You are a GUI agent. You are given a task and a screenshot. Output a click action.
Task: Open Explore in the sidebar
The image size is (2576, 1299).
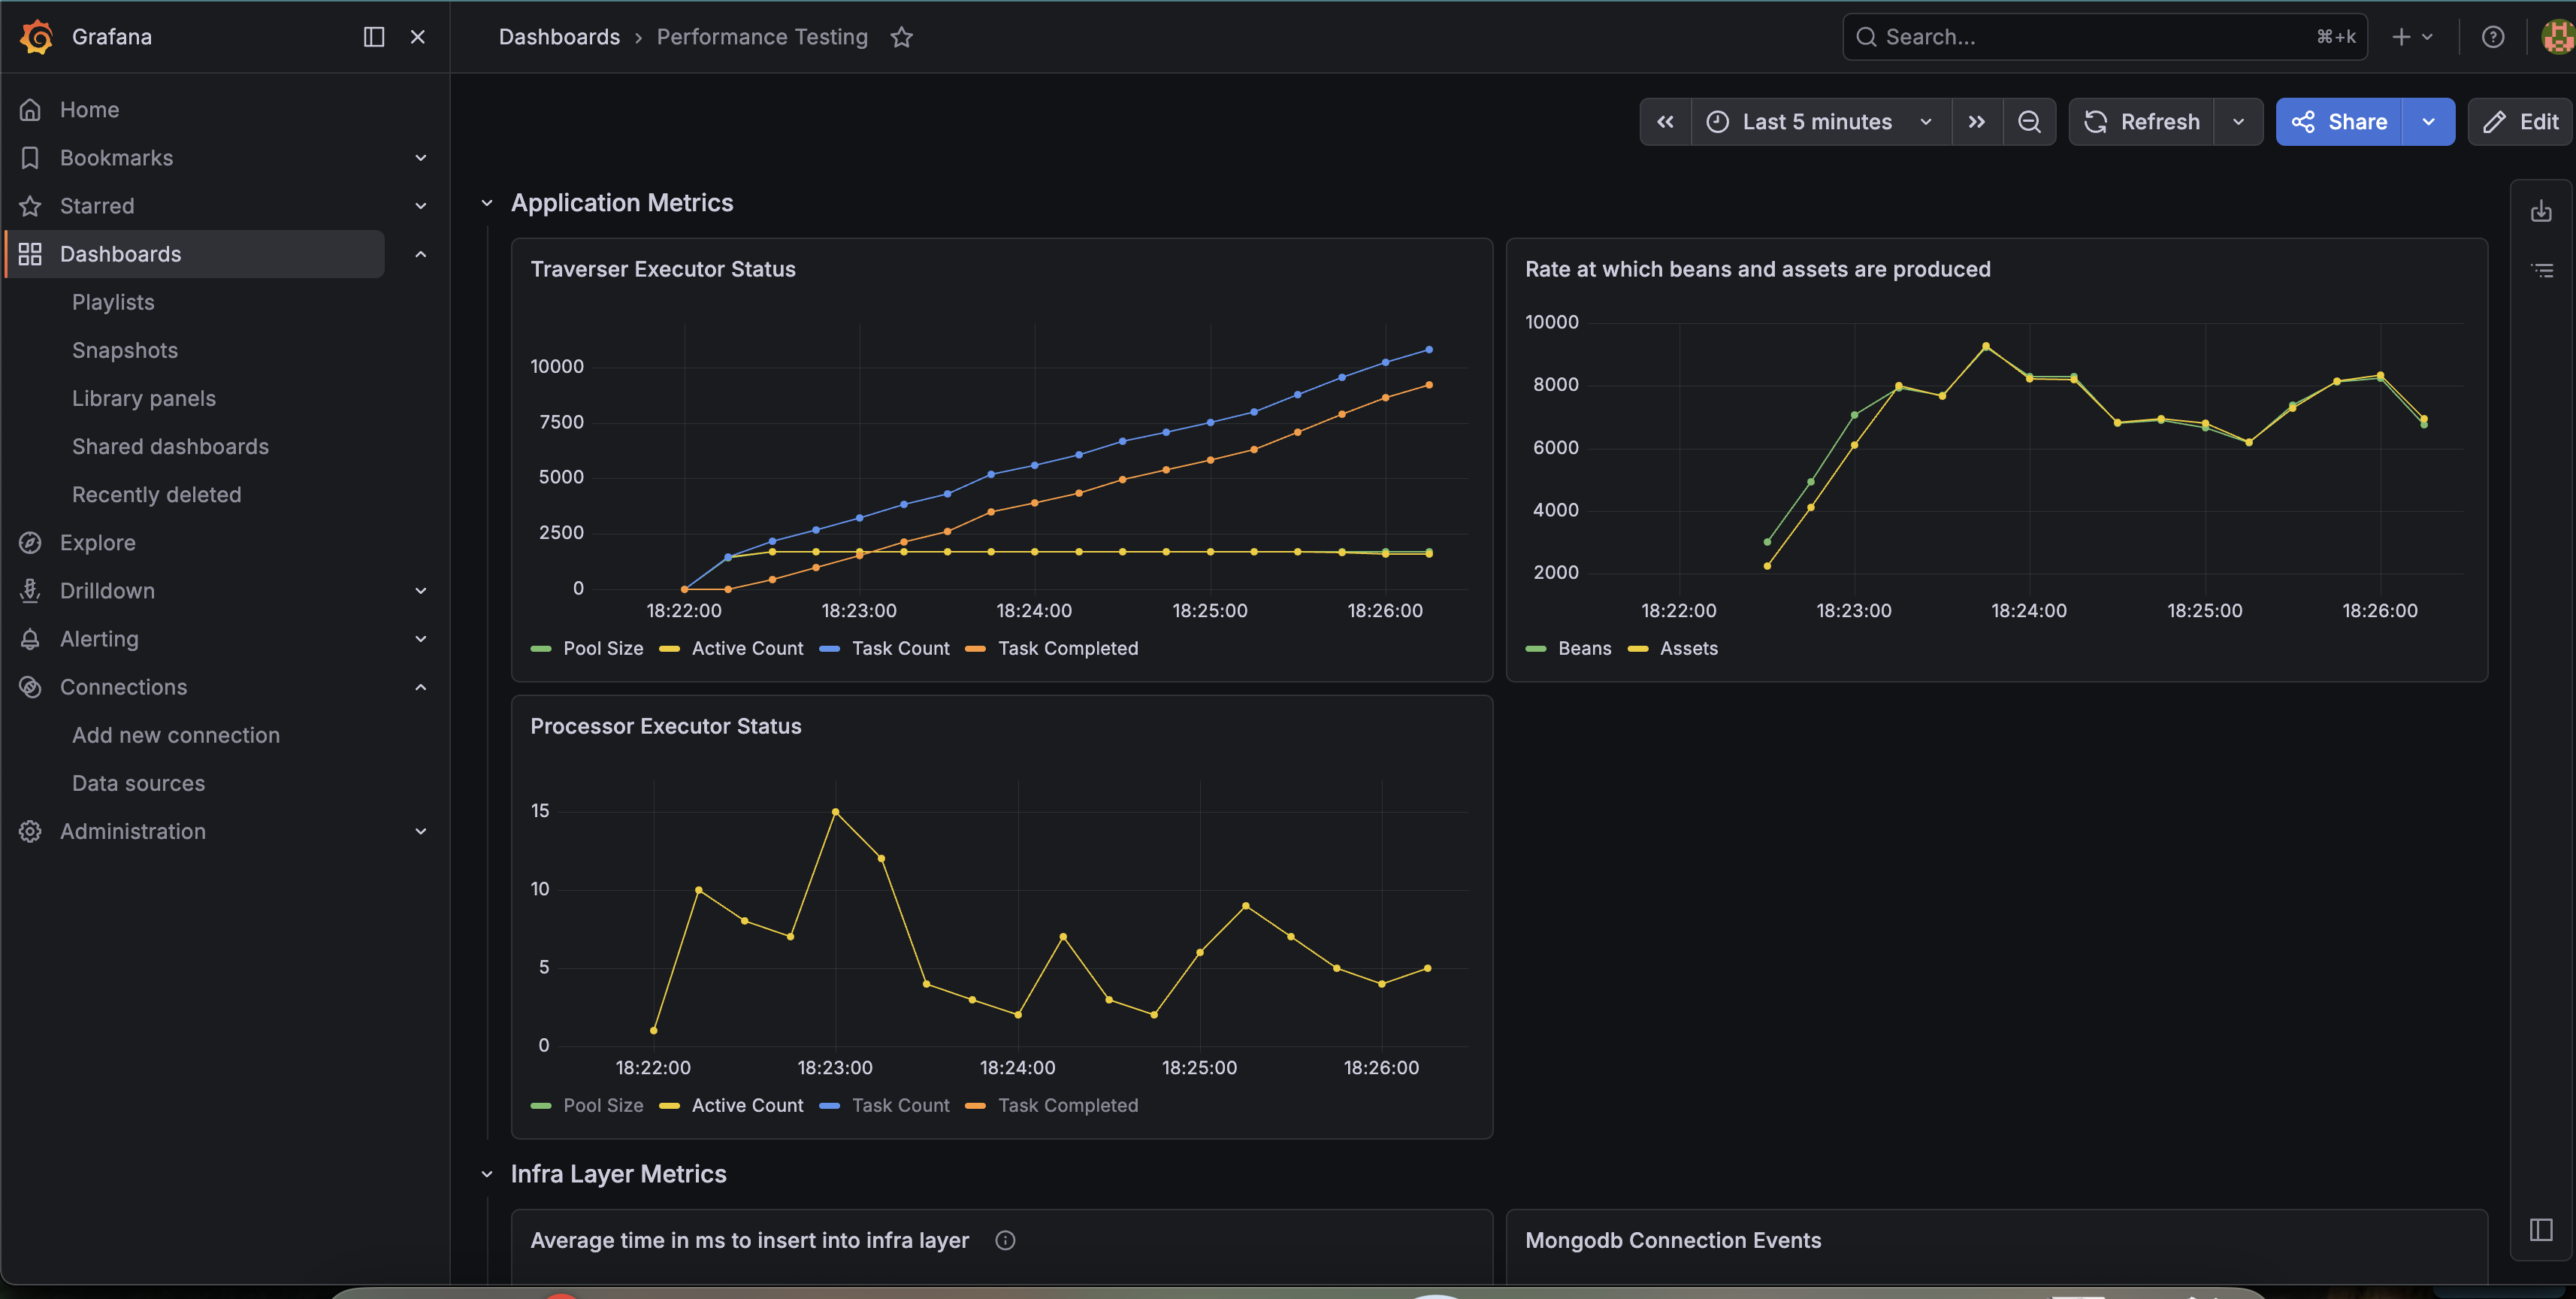[98, 542]
